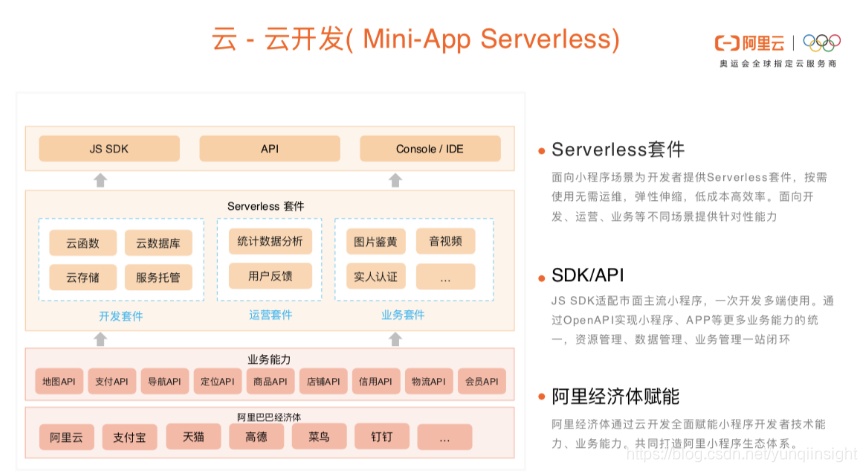The width and height of the screenshot is (867, 472).
Task: Click the 实人认证 block
Action: 376,276
